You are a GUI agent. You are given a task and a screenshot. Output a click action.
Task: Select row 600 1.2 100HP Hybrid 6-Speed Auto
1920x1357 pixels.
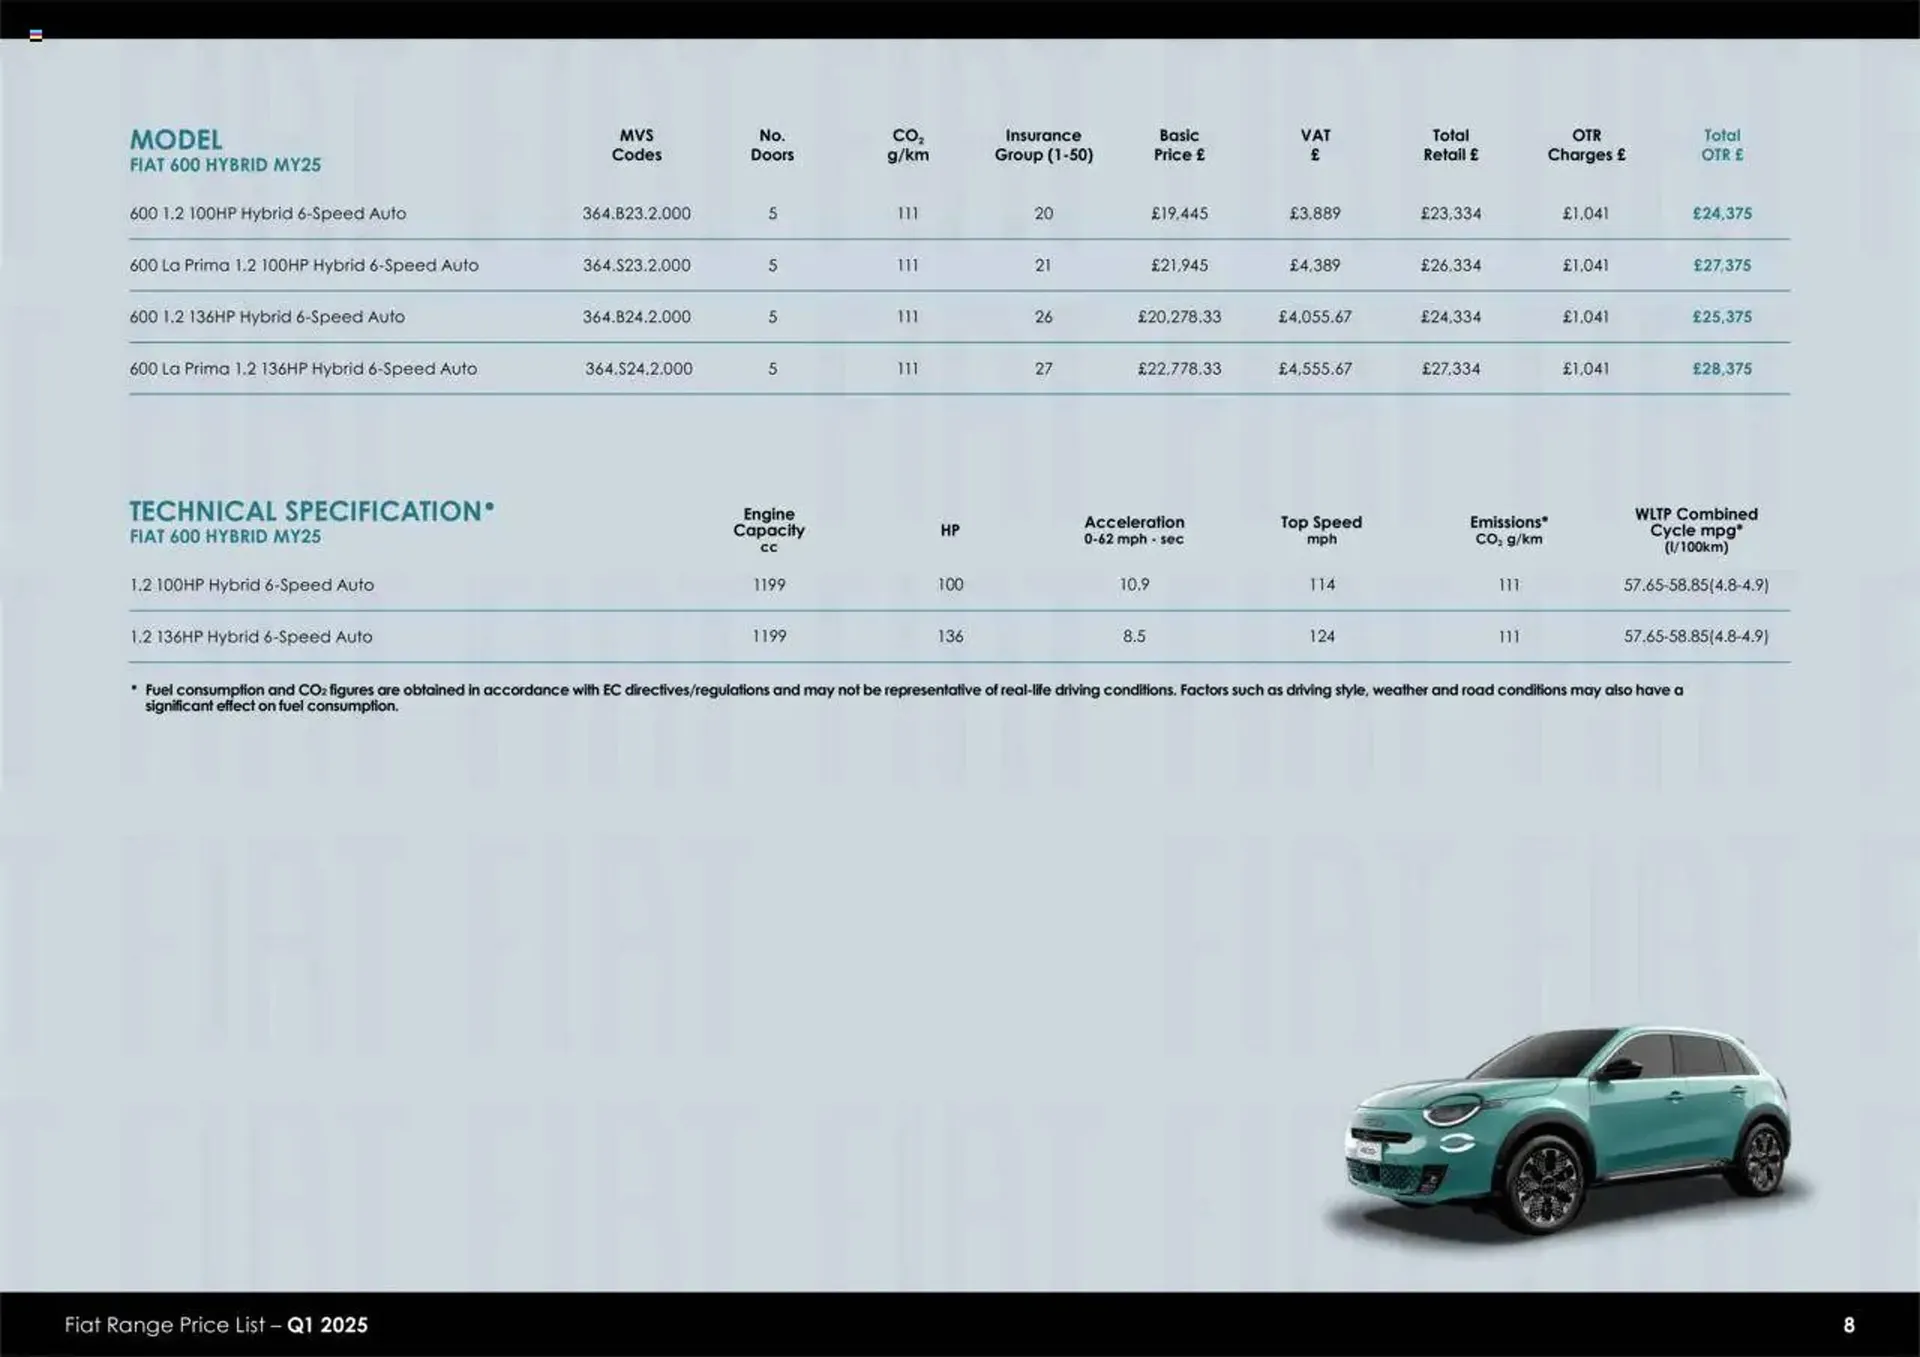pyautogui.click(x=267, y=213)
